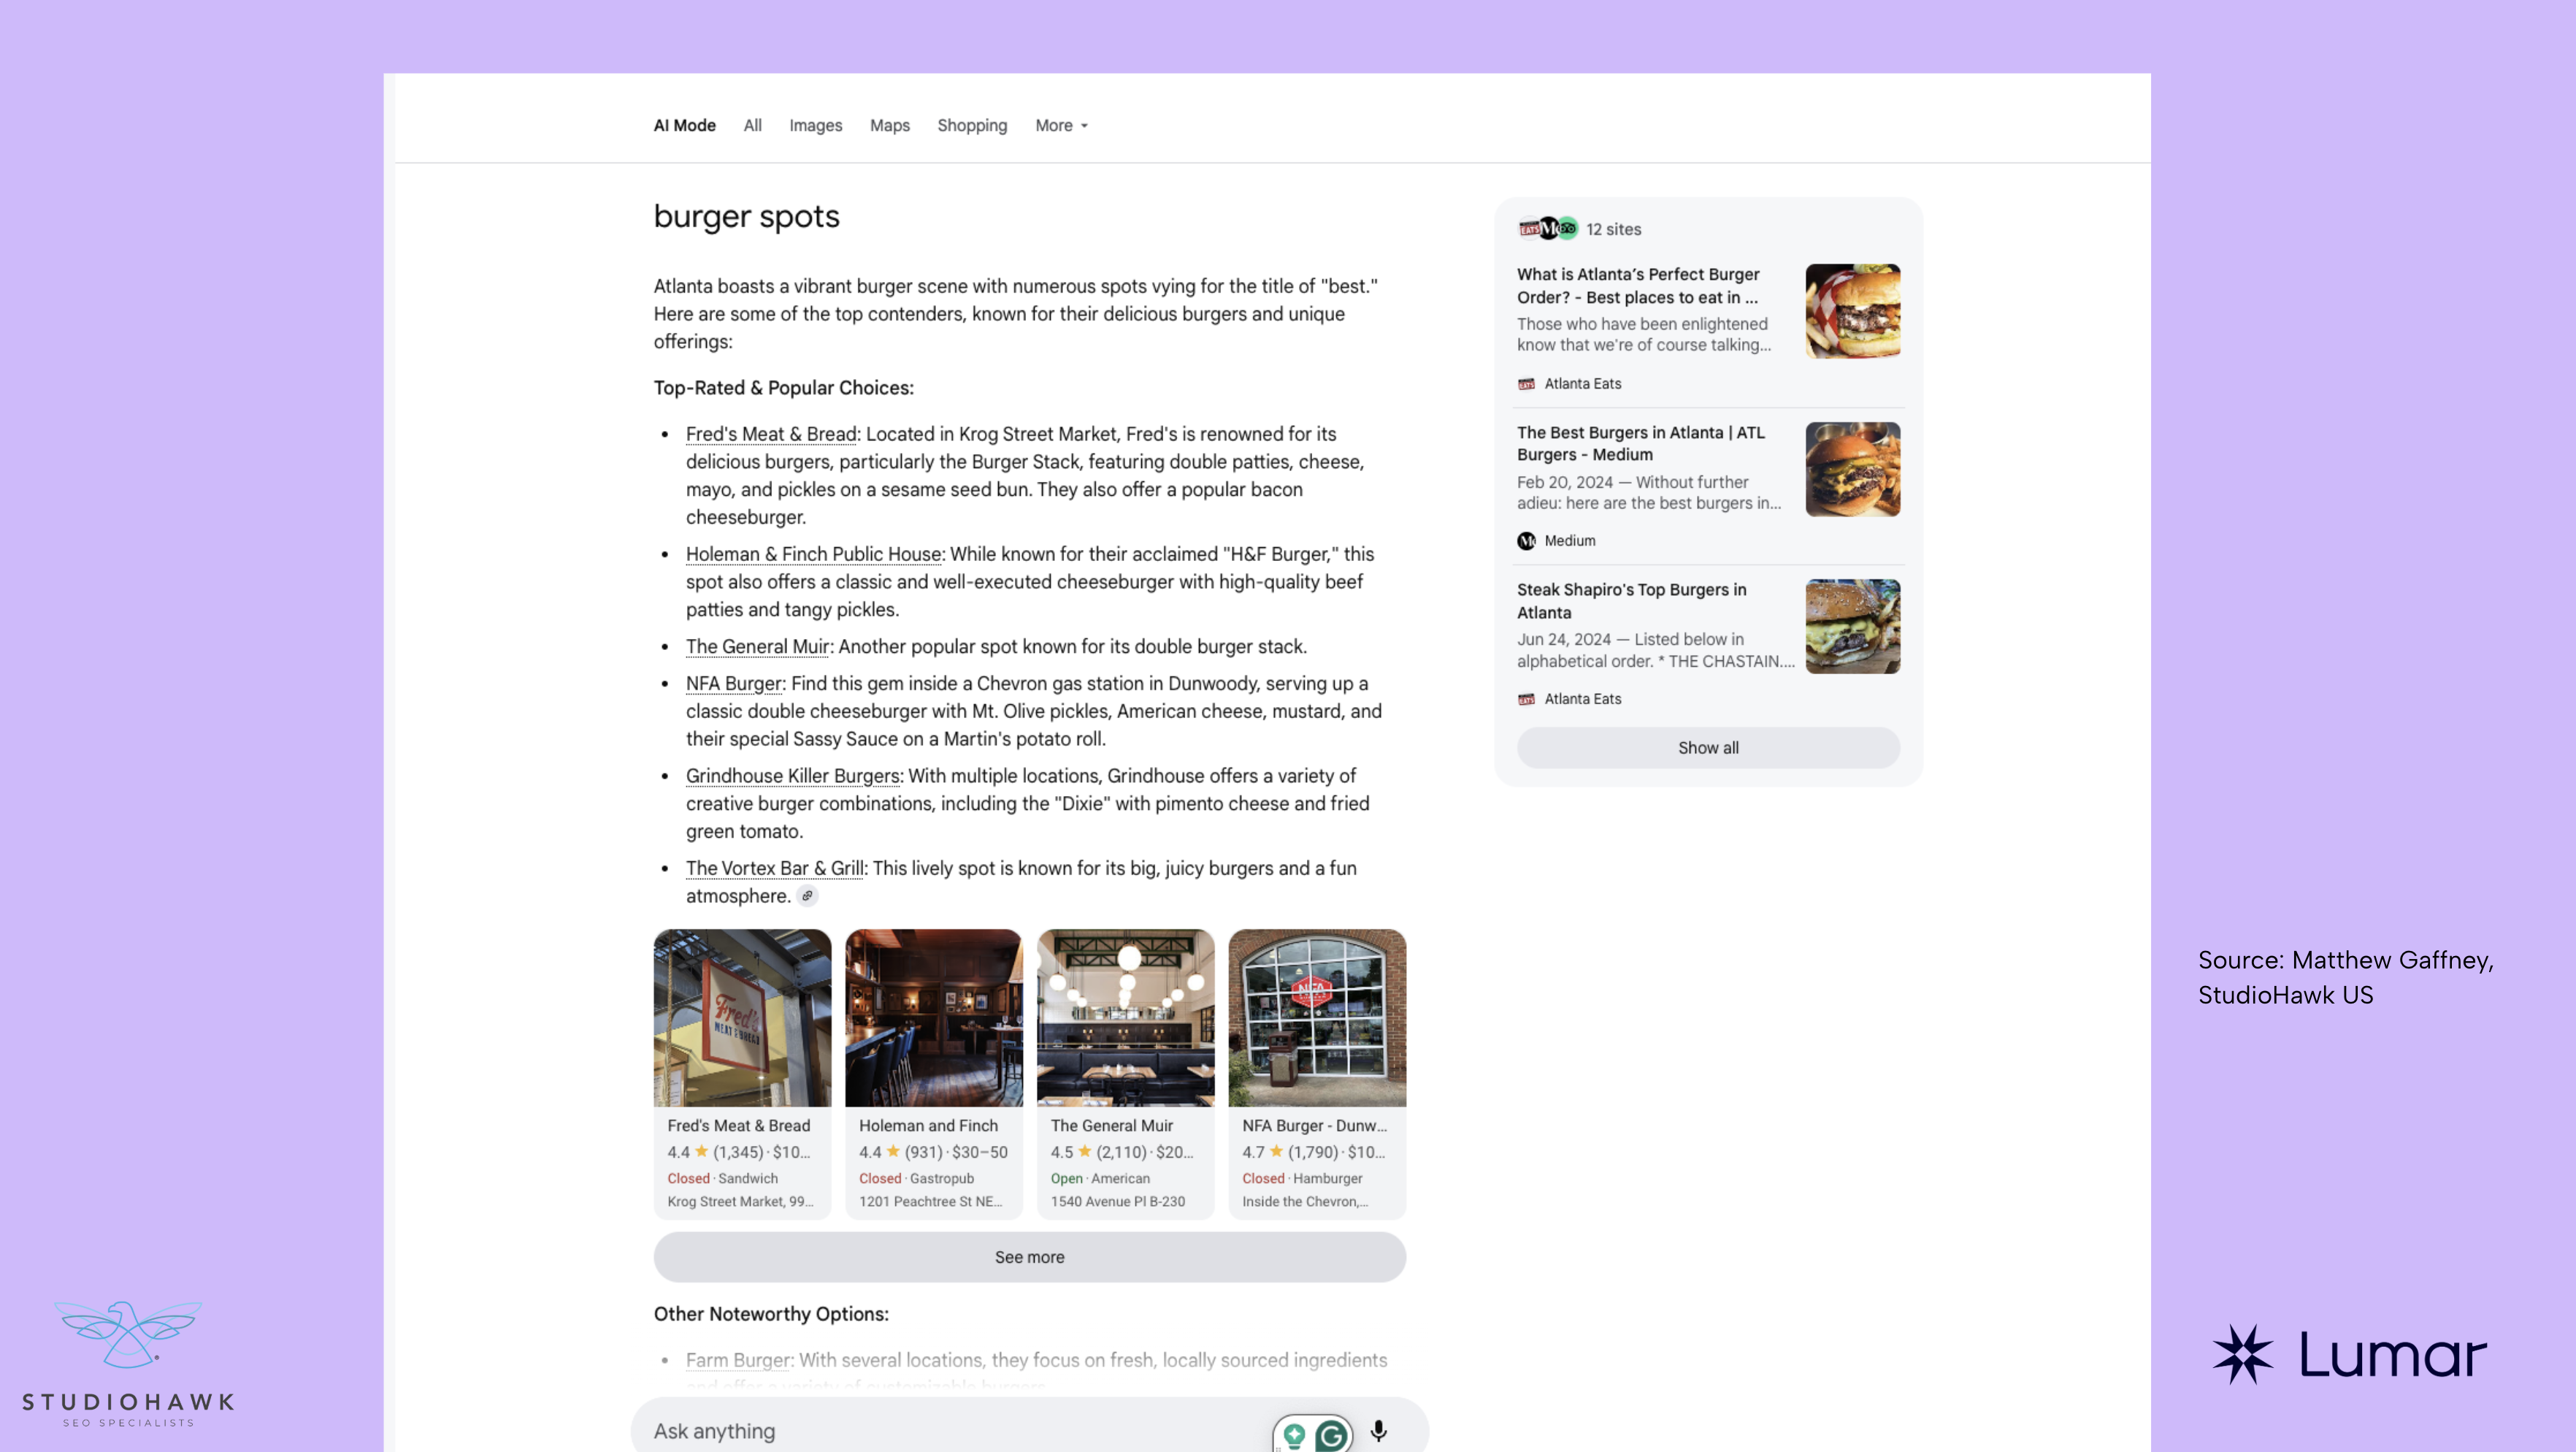Click the 'NFA Burger - Dunw...' card title
The image size is (2576, 1452).
pos(1314,1125)
